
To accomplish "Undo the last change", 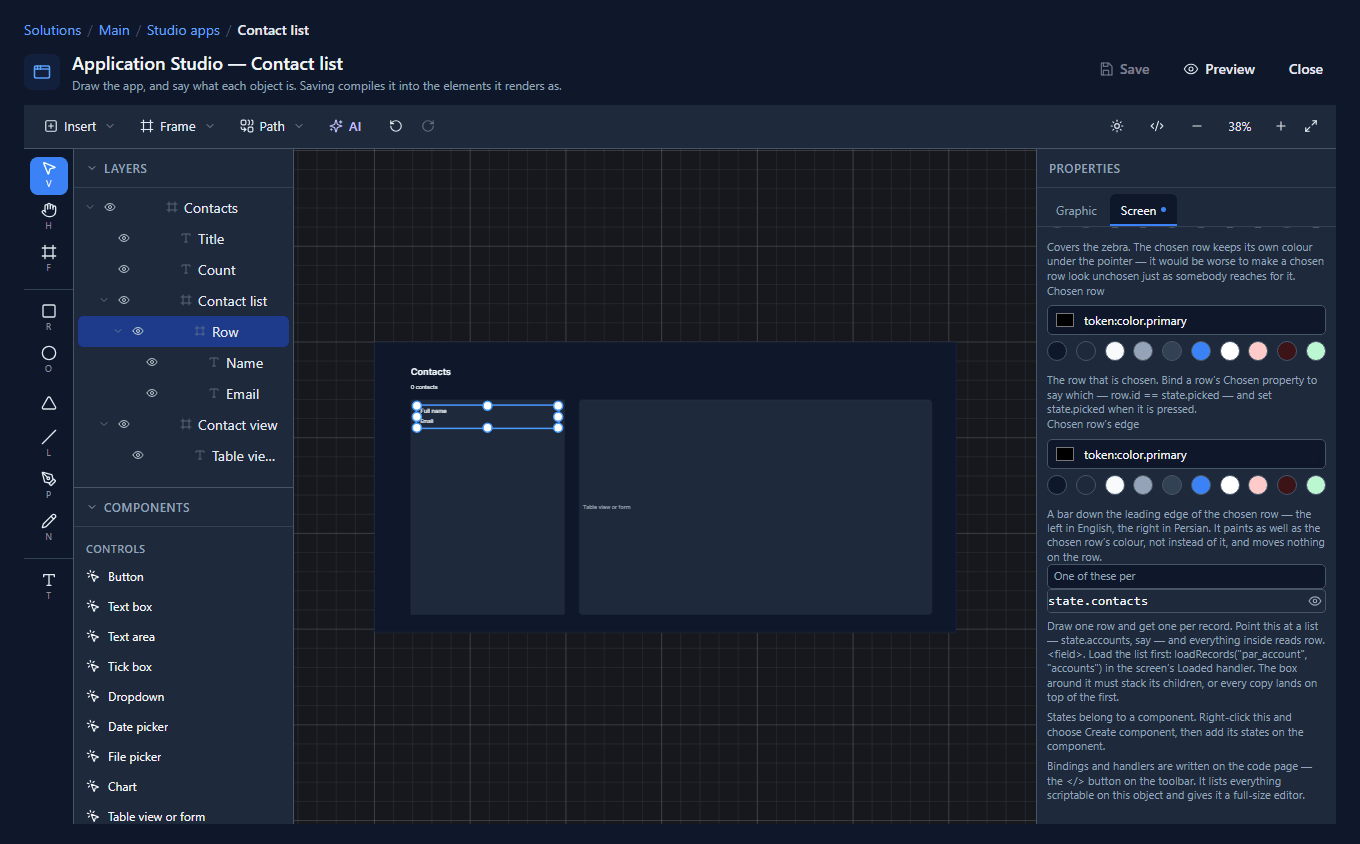I will 396,126.
